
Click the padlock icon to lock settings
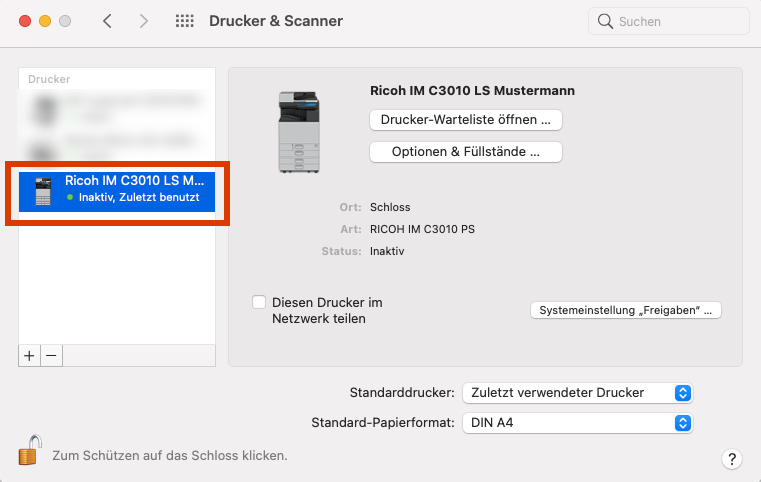coord(30,450)
